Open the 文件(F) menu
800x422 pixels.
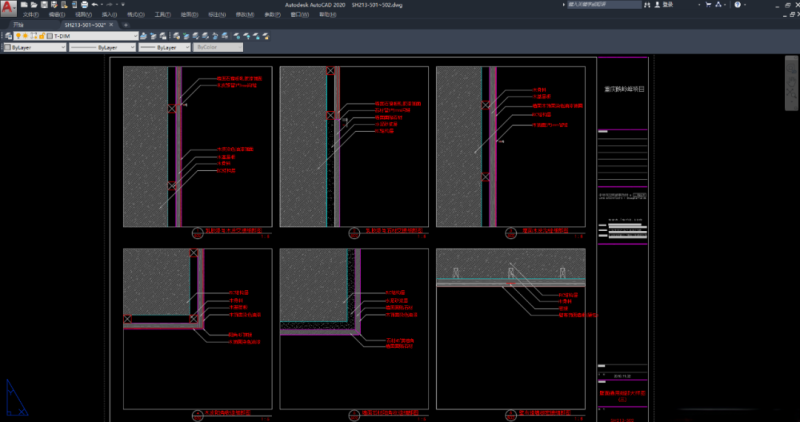[x=31, y=15]
